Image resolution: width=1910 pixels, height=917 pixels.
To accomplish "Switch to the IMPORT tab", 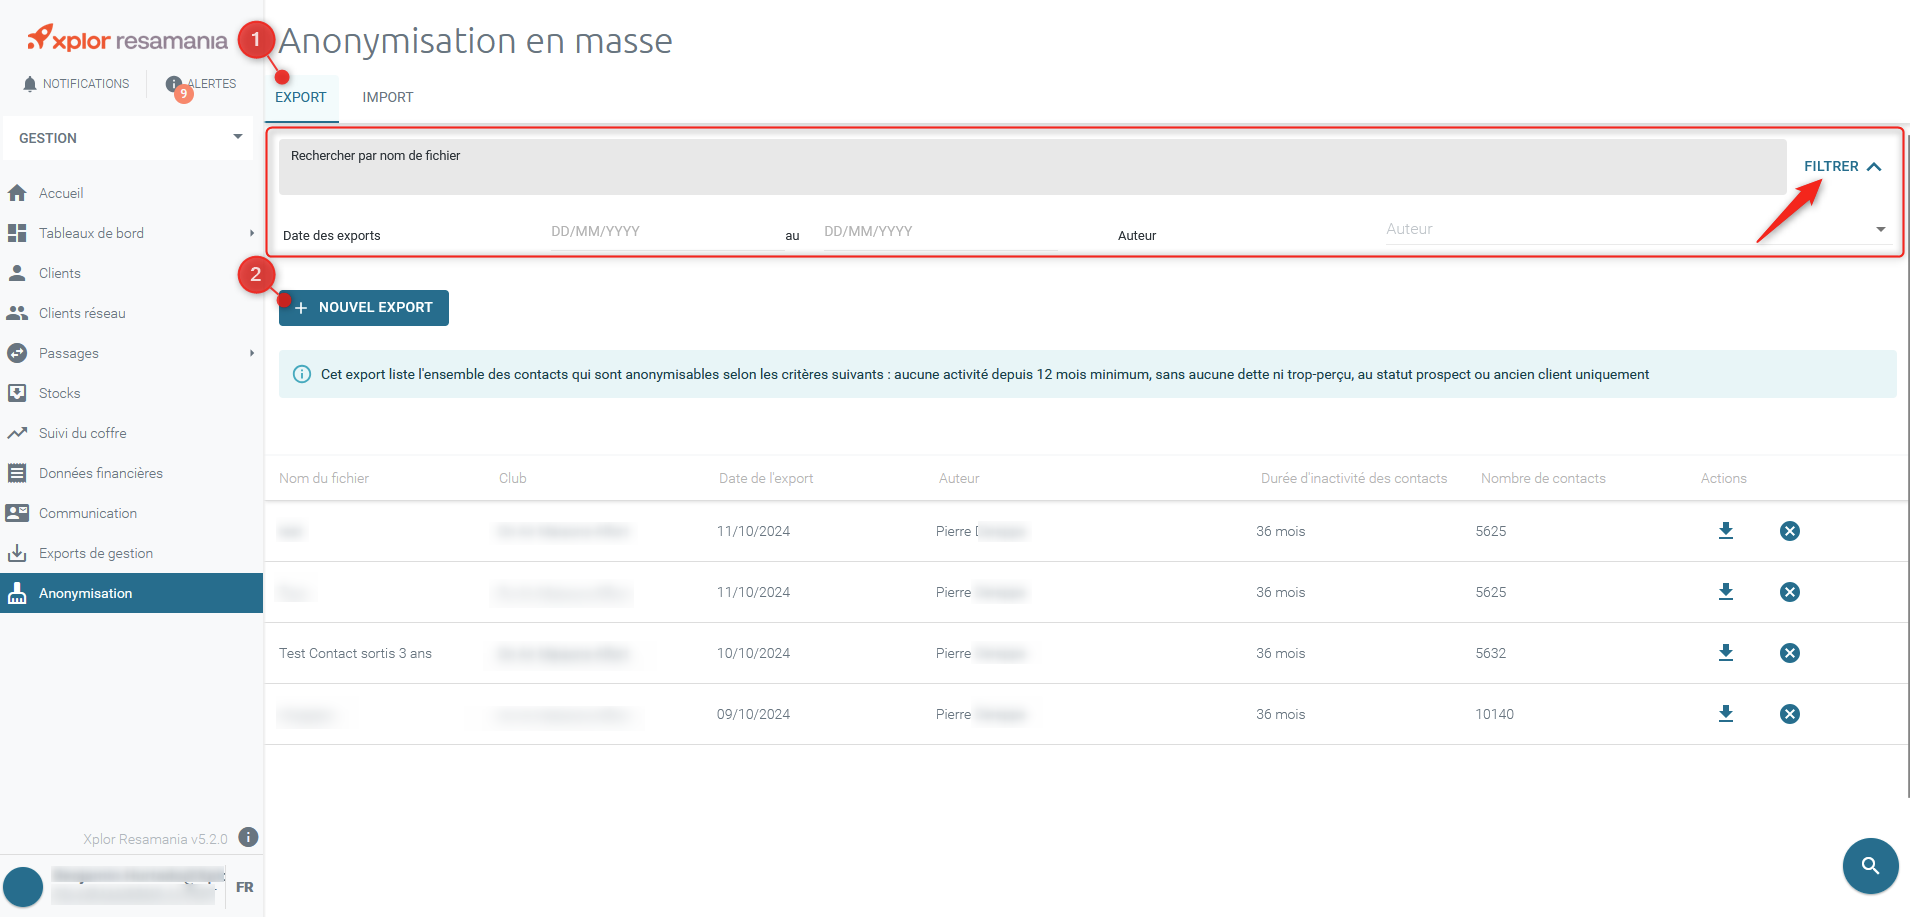I will pos(387,97).
